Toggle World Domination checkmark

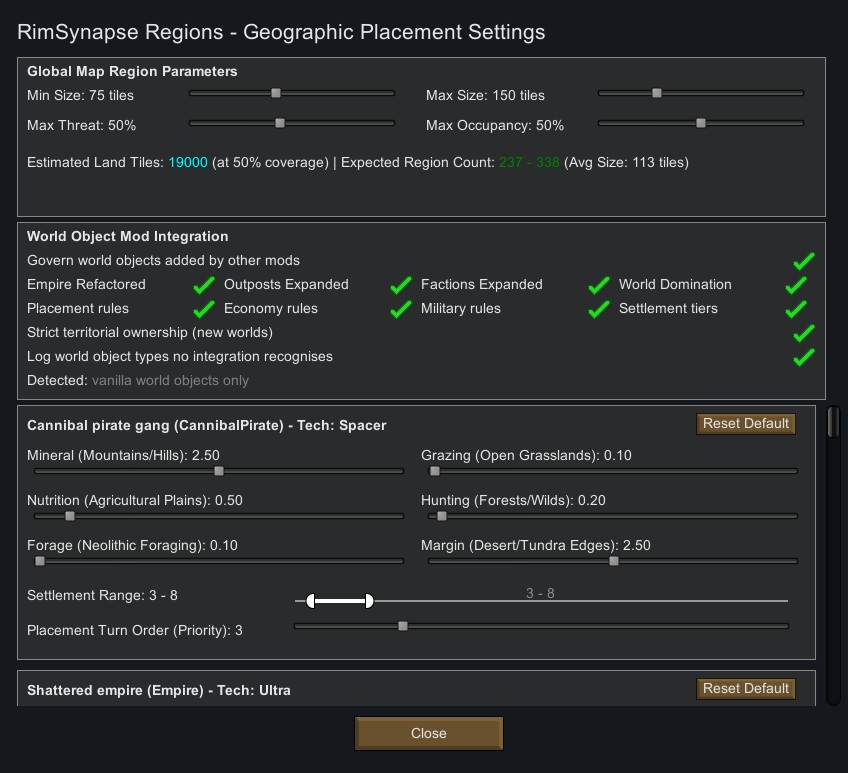[796, 285]
